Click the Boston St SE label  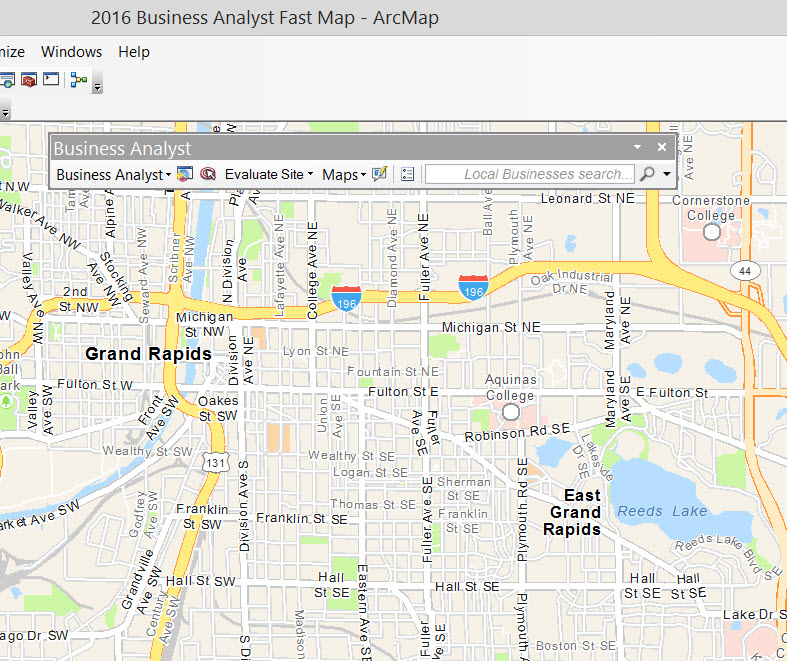pos(576,646)
